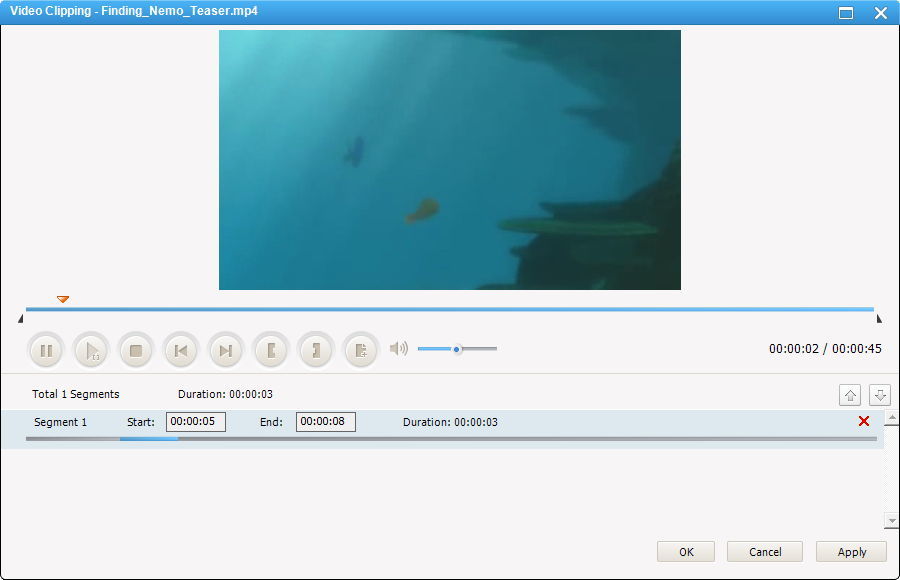Stop the video playback
The image size is (900, 580).
[x=136, y=350]
